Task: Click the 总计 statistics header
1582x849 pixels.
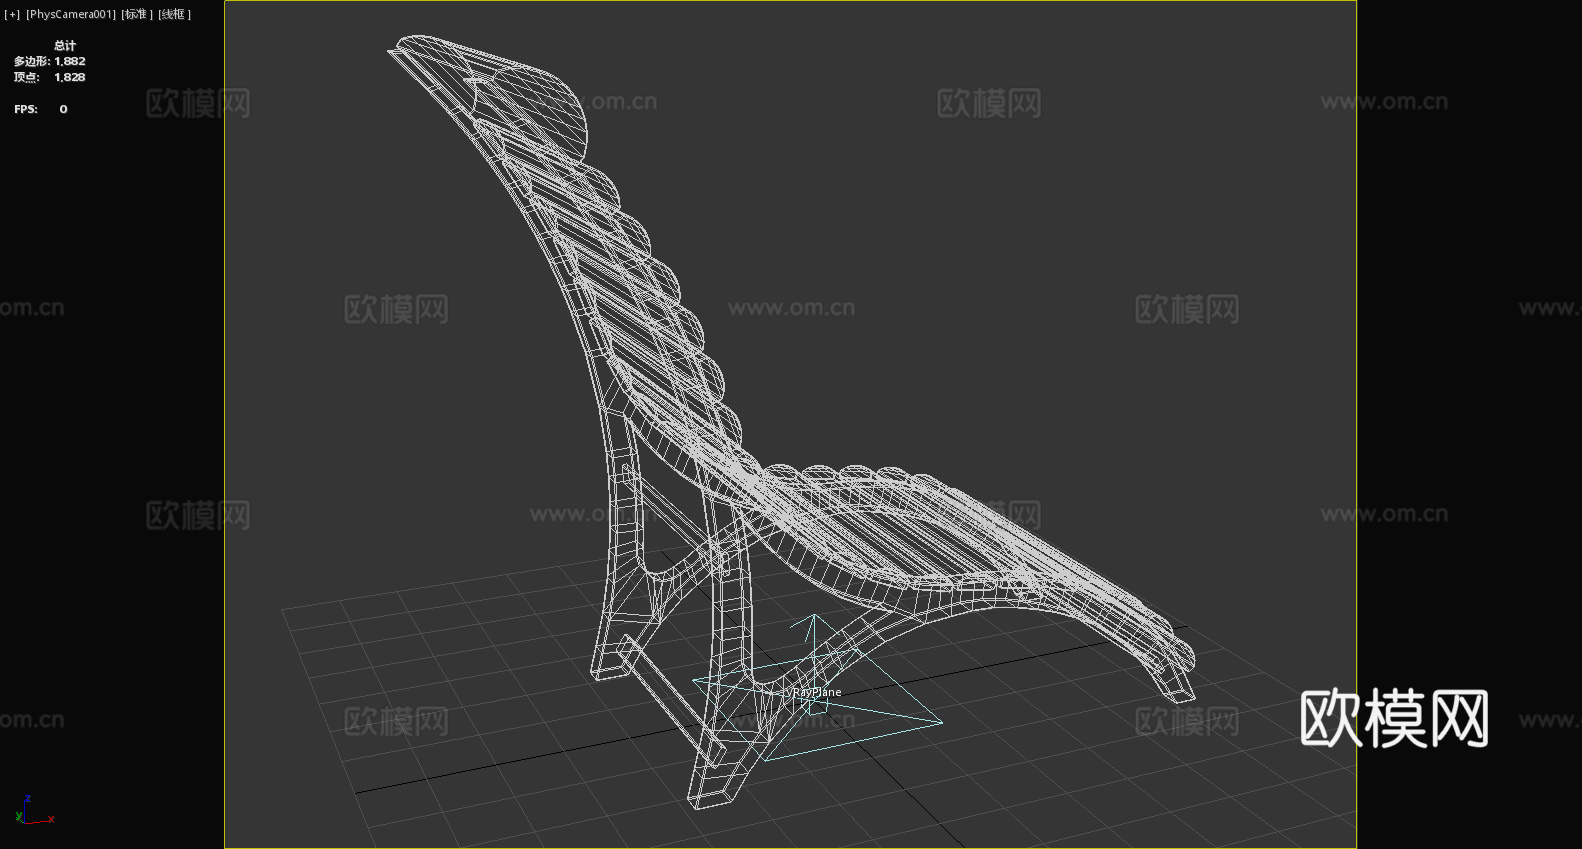Action: [x=65, y=45]
